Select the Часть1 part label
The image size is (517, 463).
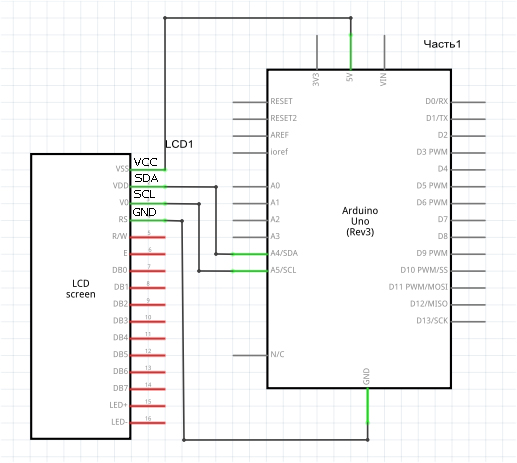442,44
